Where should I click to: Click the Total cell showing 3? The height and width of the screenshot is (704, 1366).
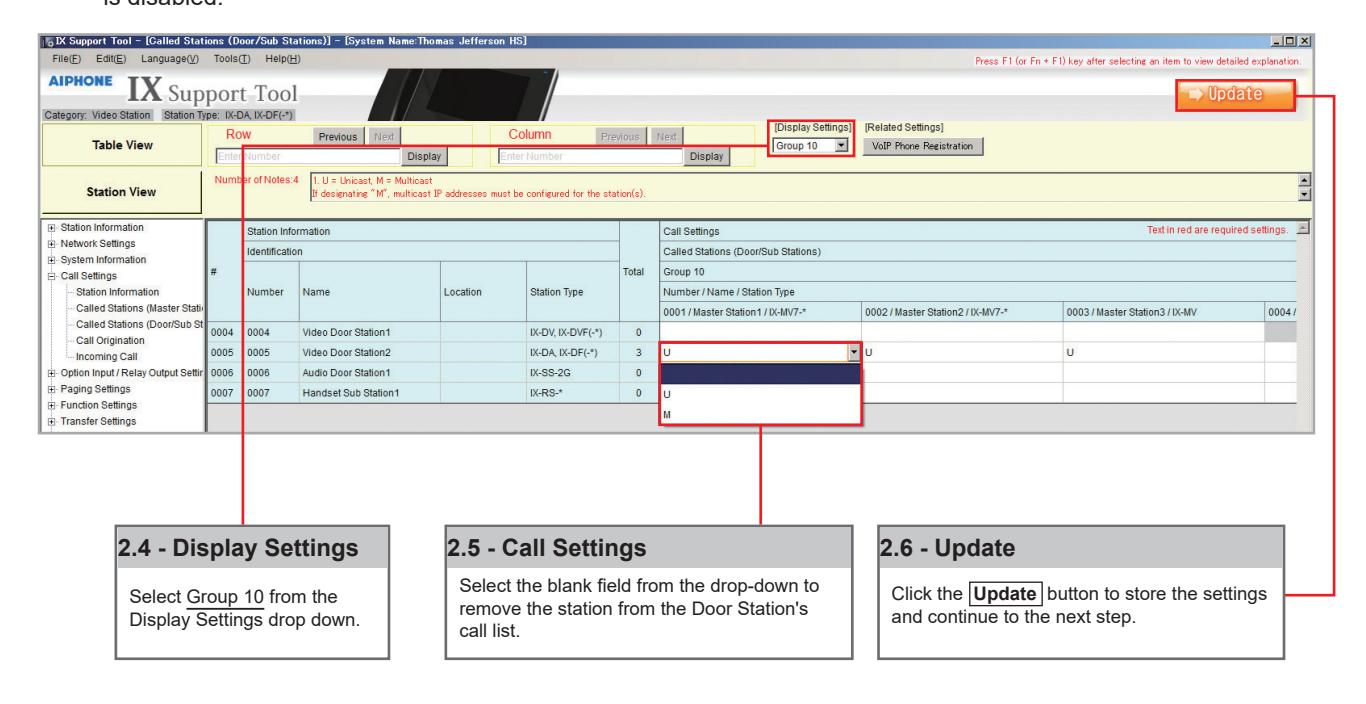pos(639,352)
